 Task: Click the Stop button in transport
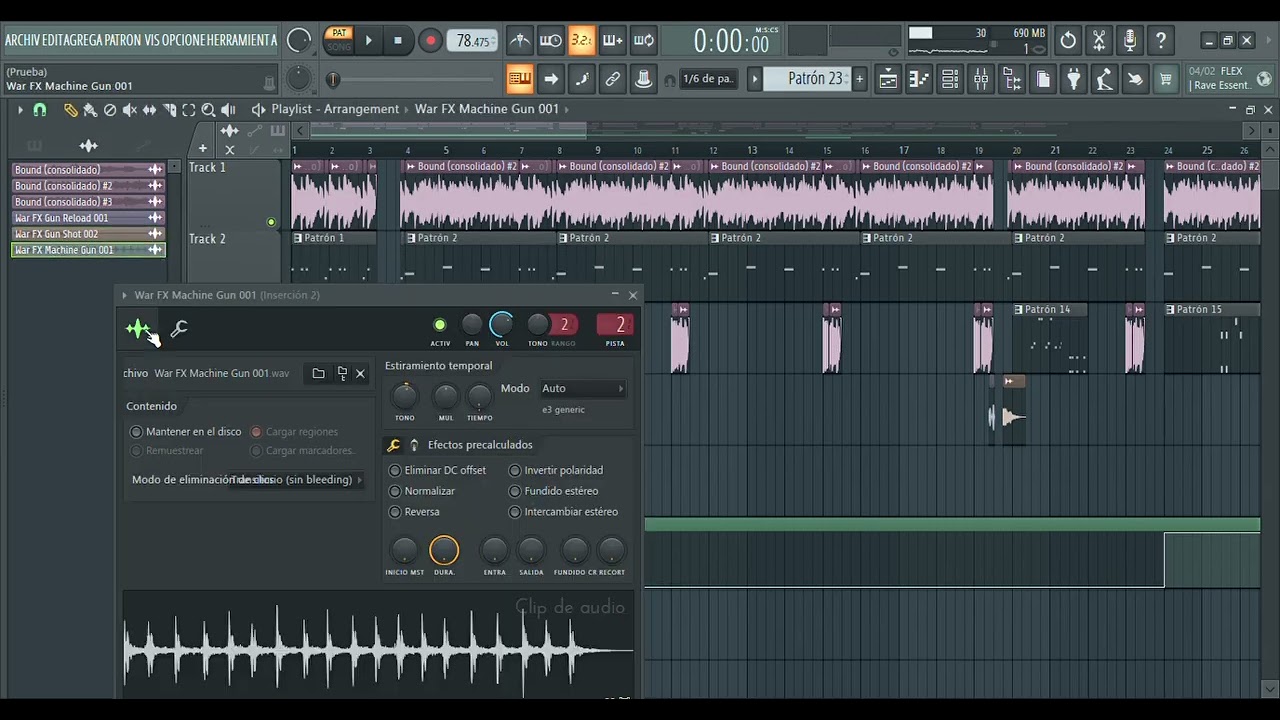point(398,41)
